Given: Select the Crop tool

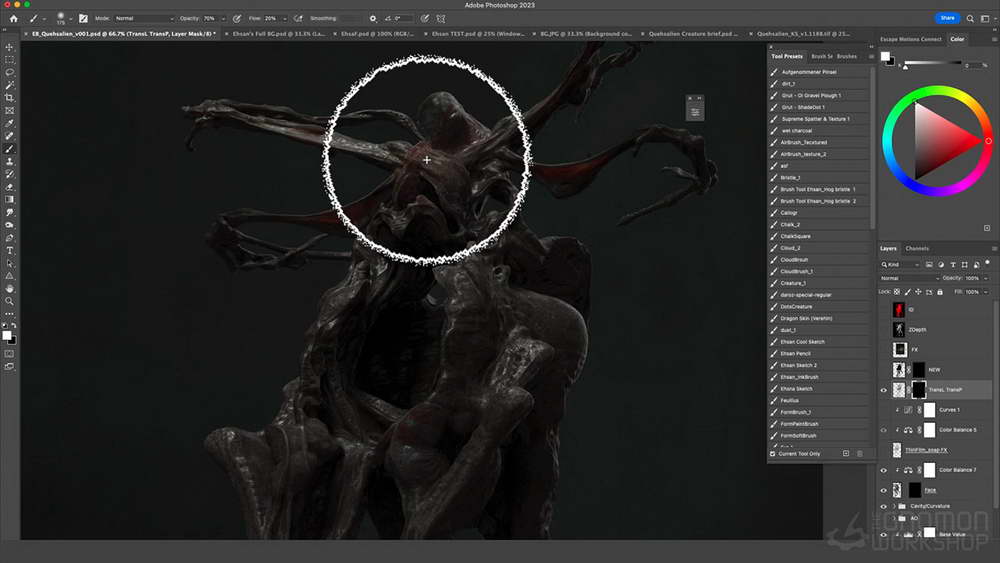Looking at the screenshot, I should click(9, 98).
